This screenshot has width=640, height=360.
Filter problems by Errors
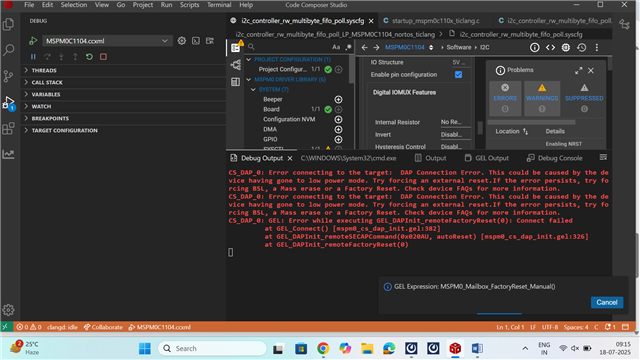click(x=505, y=98)
